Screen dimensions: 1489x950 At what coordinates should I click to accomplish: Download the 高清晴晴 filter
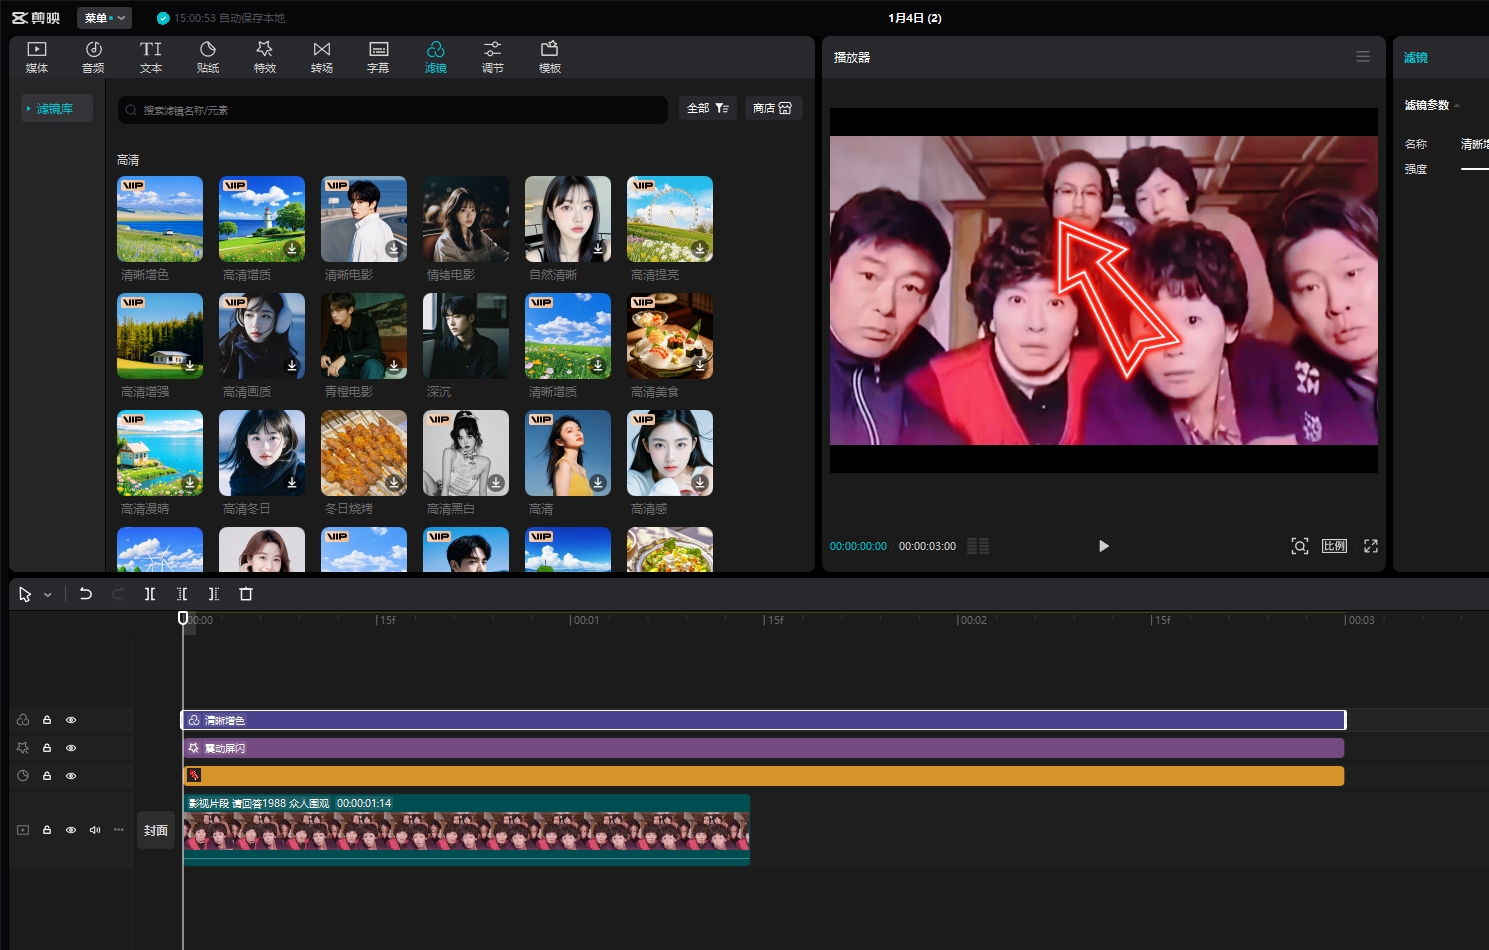(190, 483)
